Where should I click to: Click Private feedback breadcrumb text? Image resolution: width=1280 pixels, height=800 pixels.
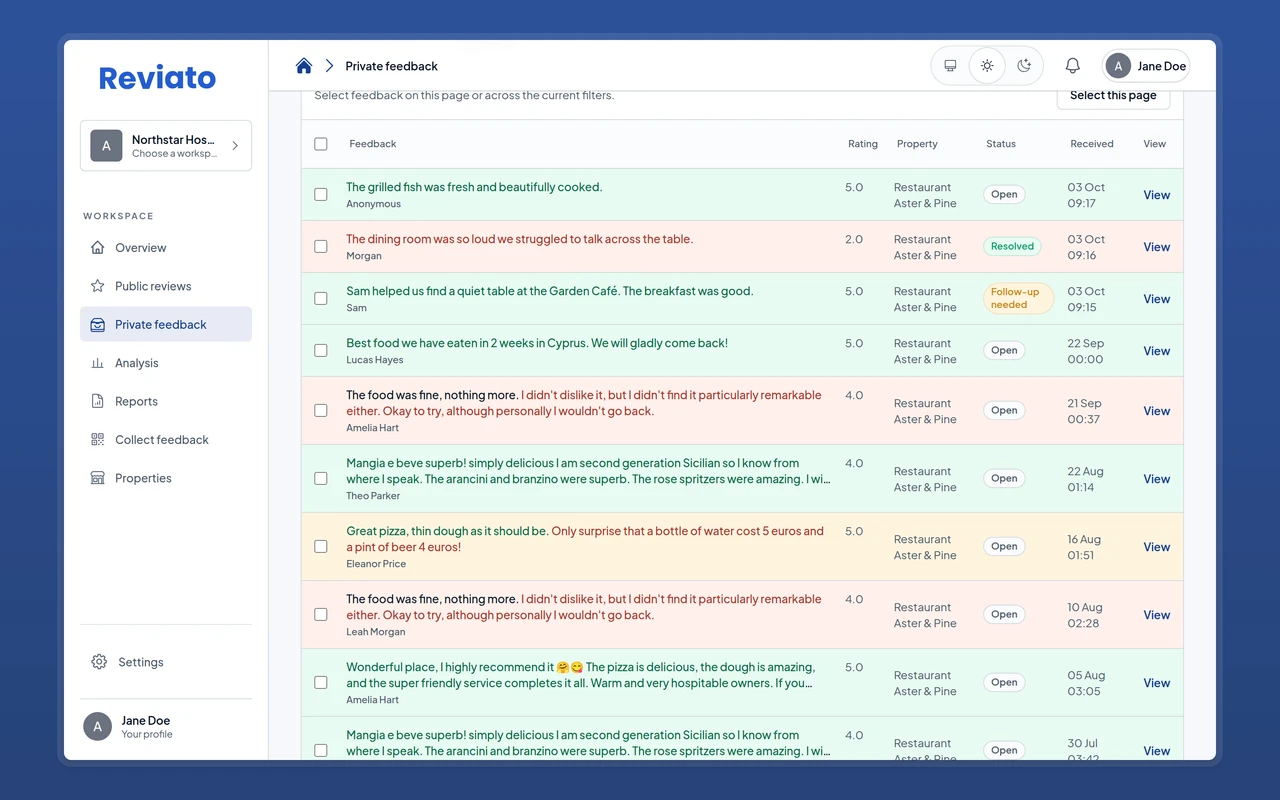(392, 66)
